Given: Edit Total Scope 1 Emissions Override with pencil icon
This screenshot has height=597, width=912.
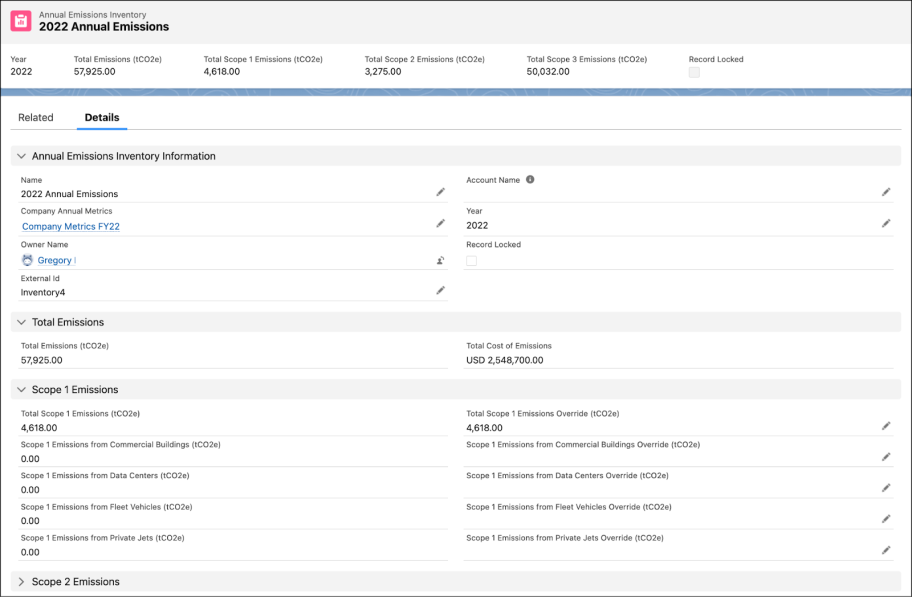Looking at the screenshot, I should click(885, 425).
